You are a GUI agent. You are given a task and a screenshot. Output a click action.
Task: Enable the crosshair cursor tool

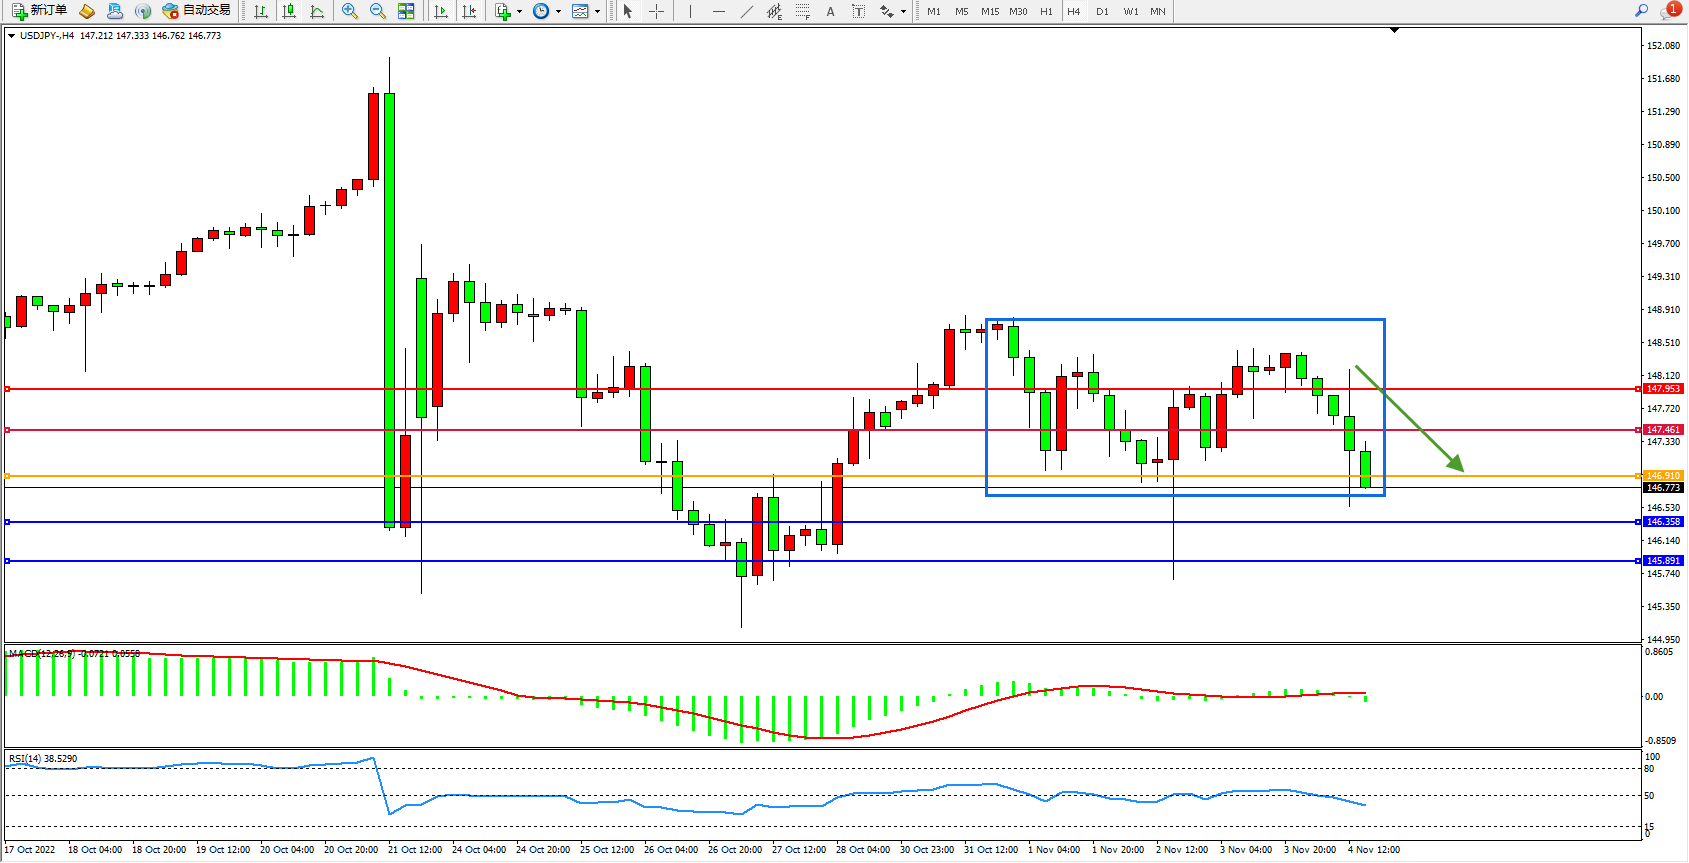pos(656,11)
